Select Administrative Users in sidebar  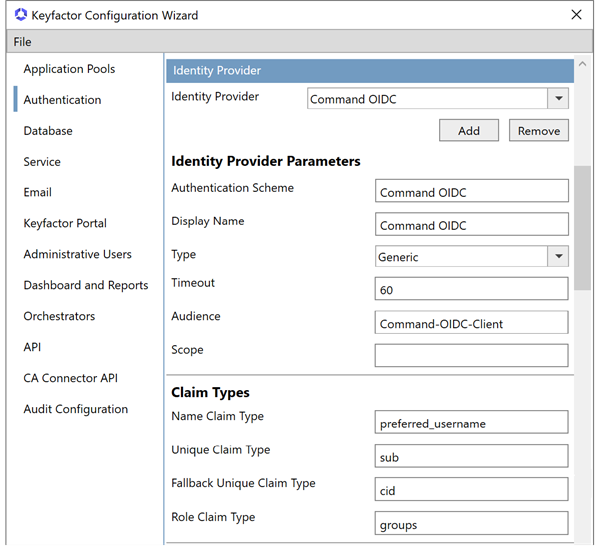[x=77, y=254]
